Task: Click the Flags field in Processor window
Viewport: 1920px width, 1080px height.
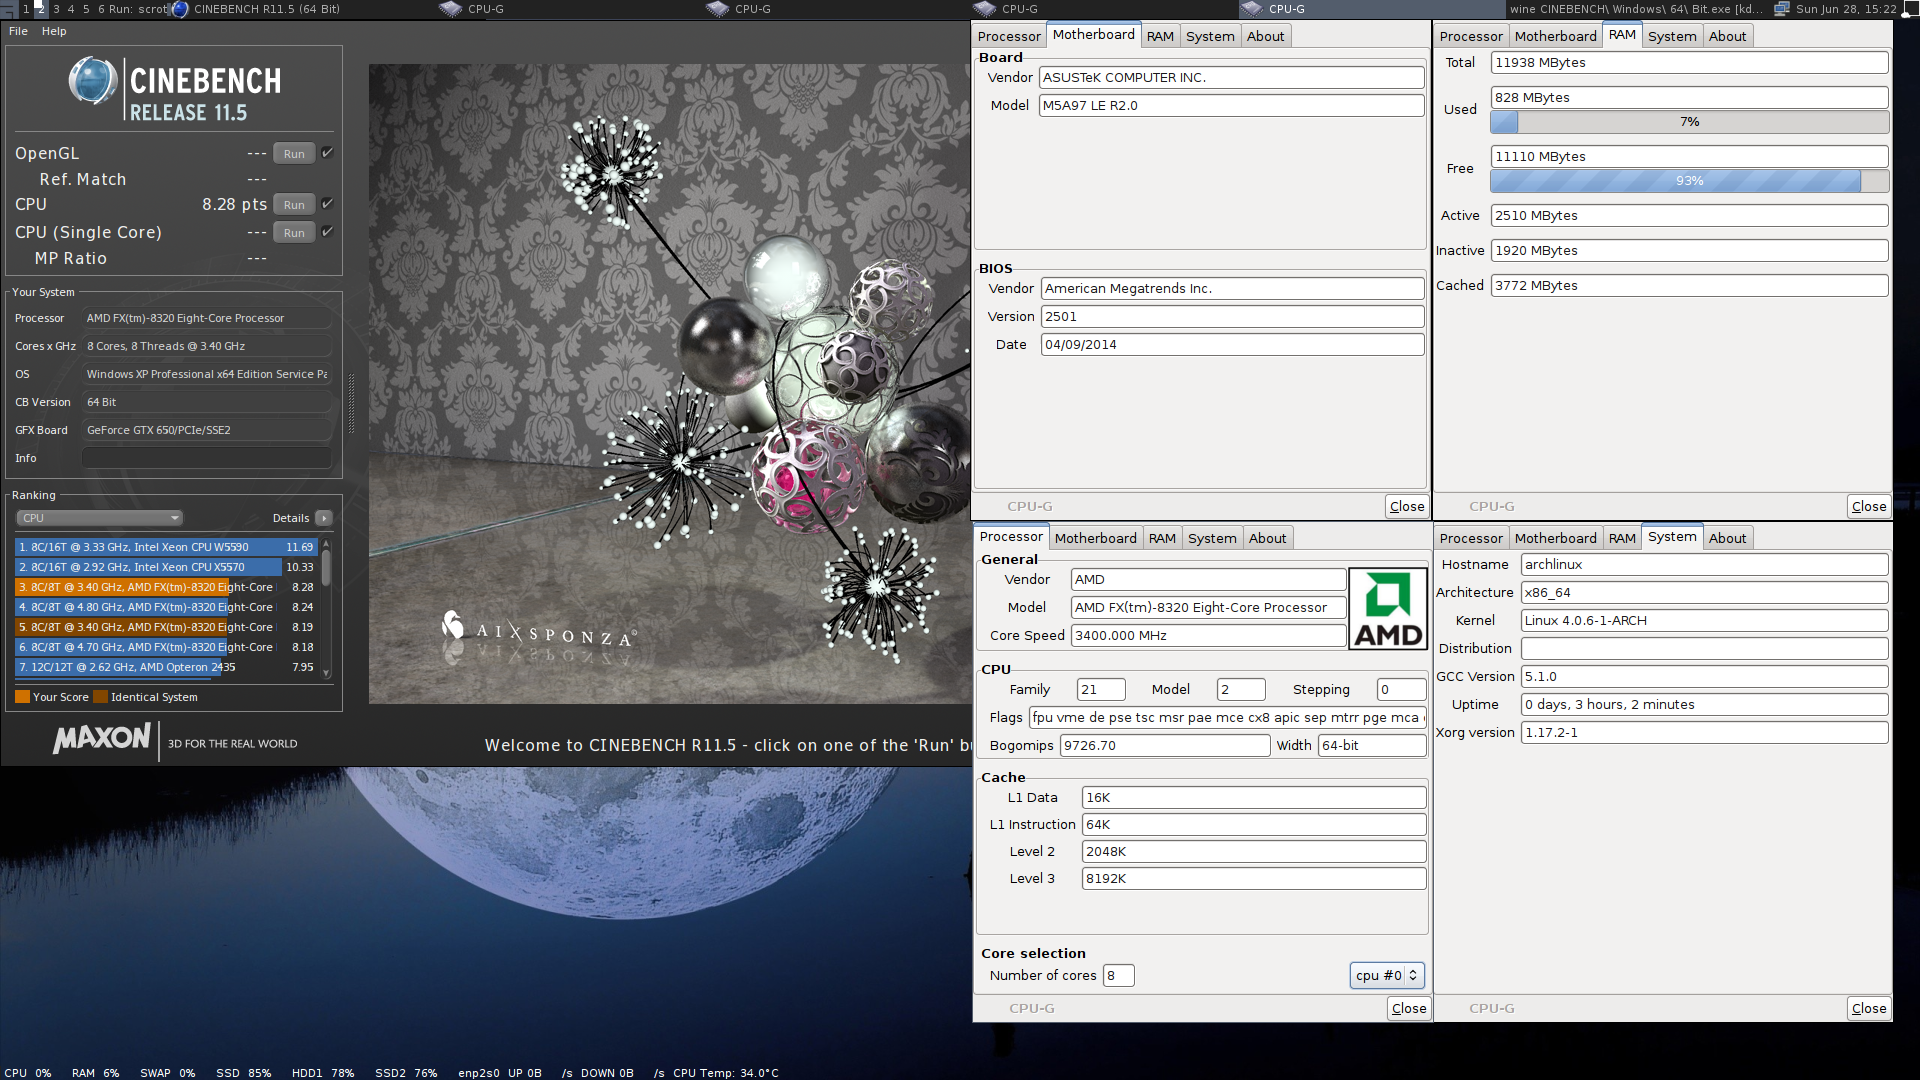Action: (1227, 717)
